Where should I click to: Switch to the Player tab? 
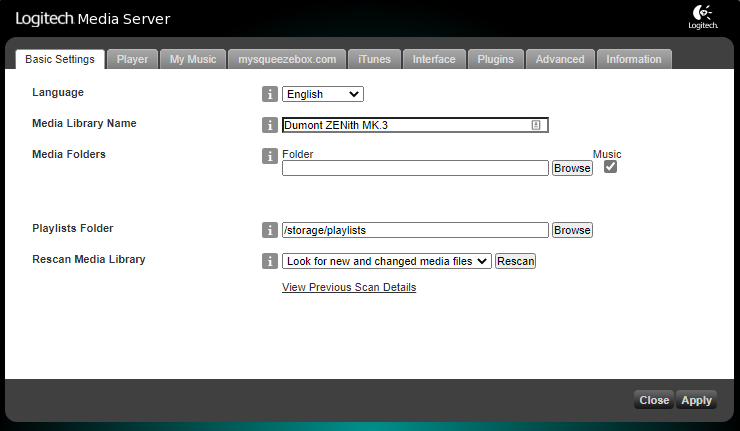(x=132, y=59)
